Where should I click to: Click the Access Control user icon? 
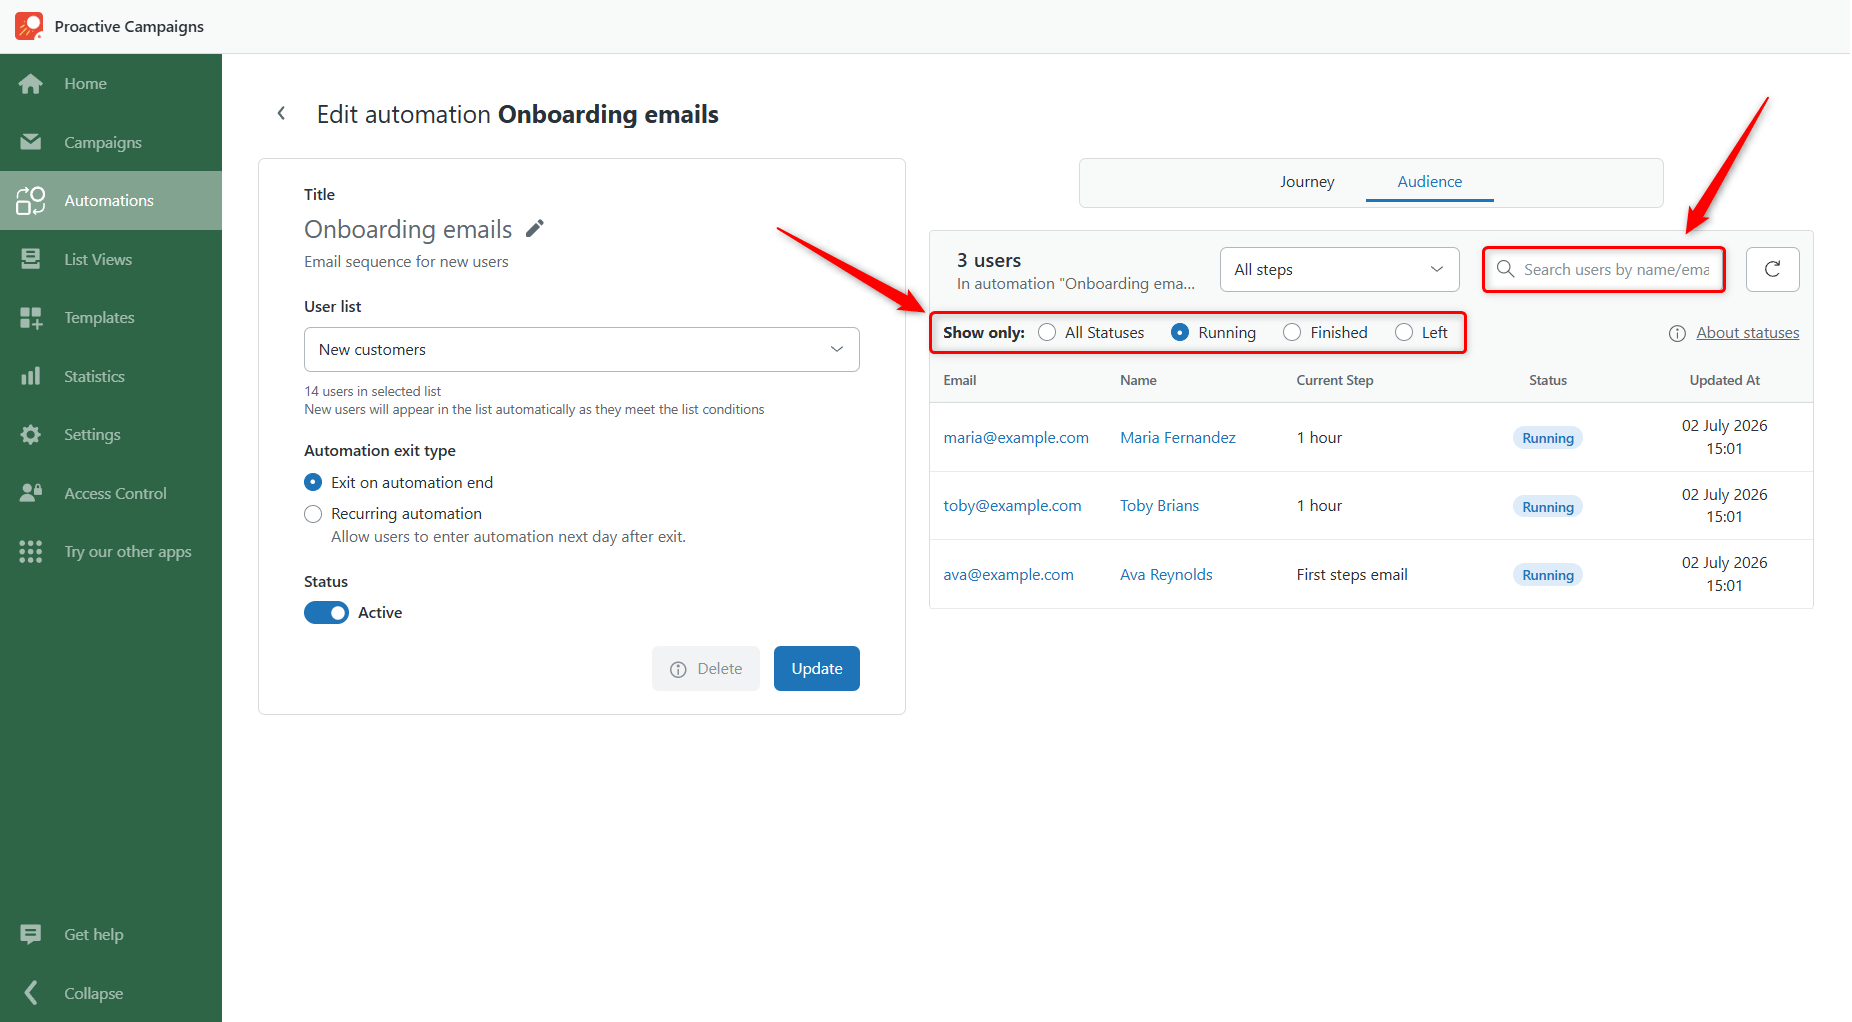tap(31, 493)
